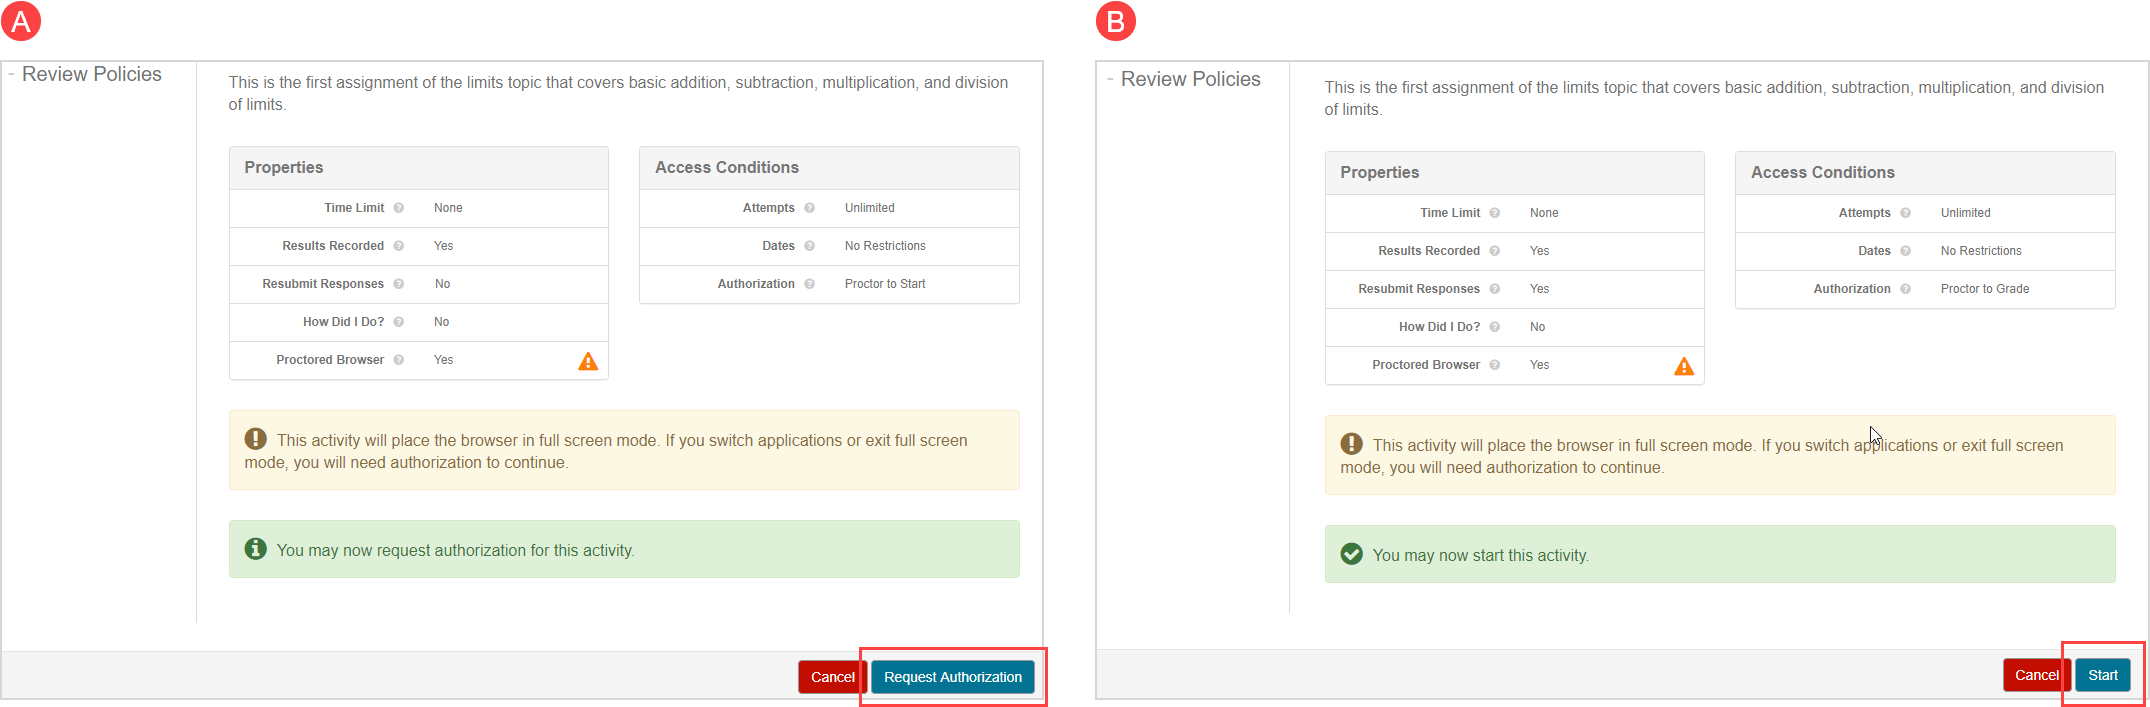
Task: Click the Proctored Browser help icon in panel A
Action: [399, 360]
